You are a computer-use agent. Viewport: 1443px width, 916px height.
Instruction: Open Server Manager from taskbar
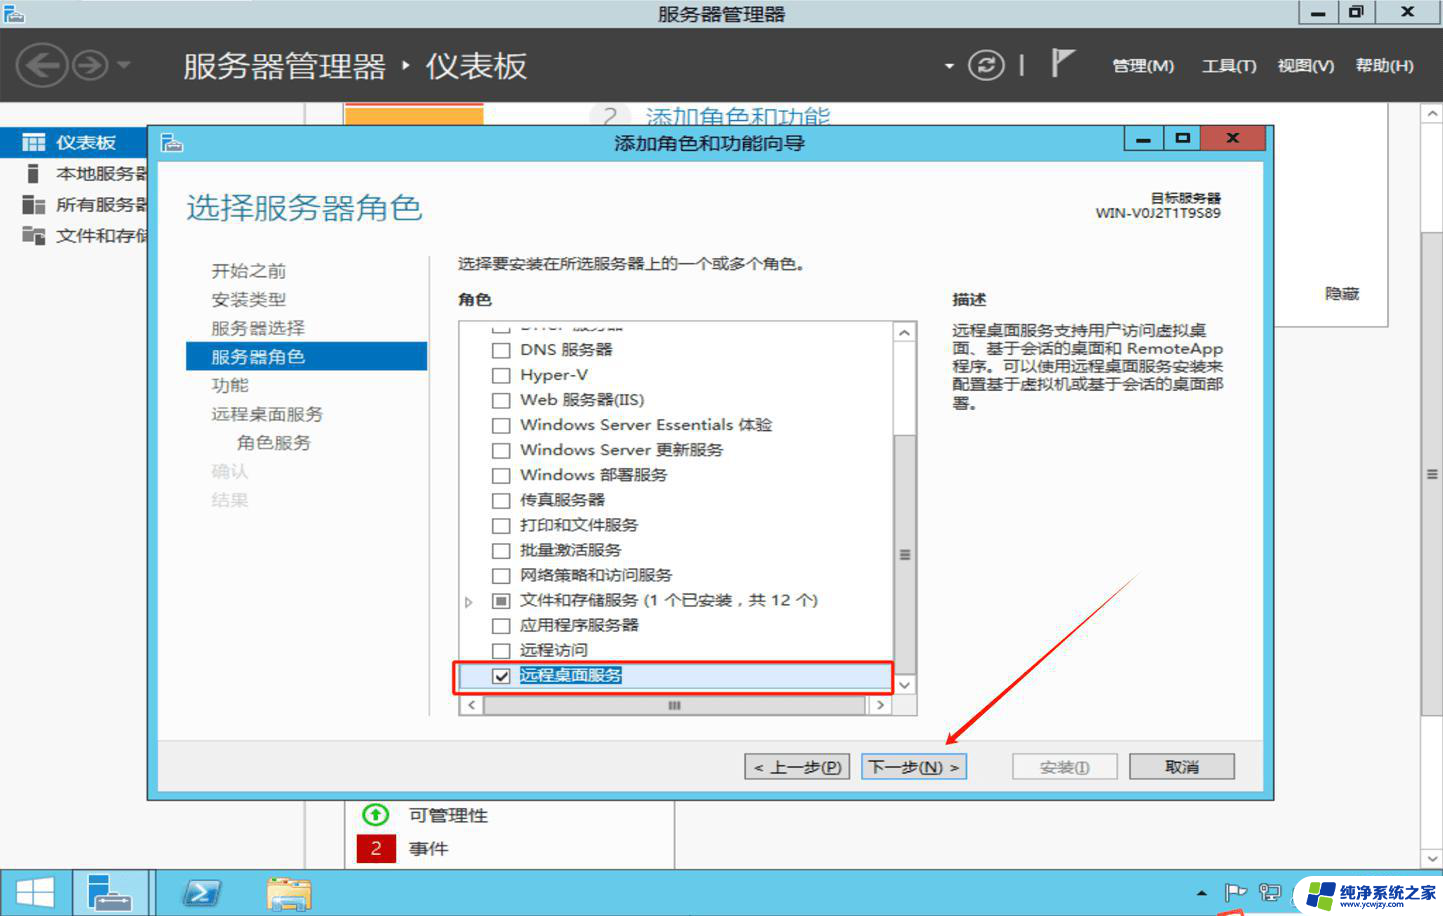[110, 893]
